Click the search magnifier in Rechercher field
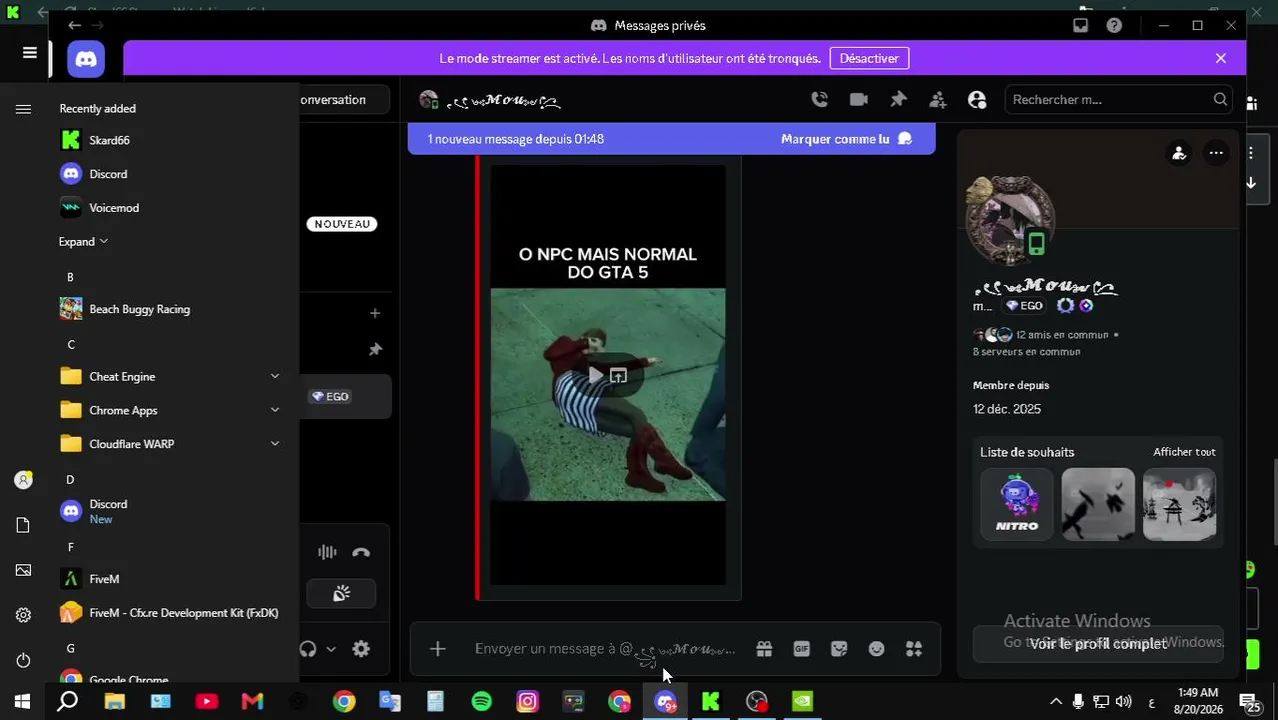This screenshot has height=720, width=1278. pos(1220,99)
